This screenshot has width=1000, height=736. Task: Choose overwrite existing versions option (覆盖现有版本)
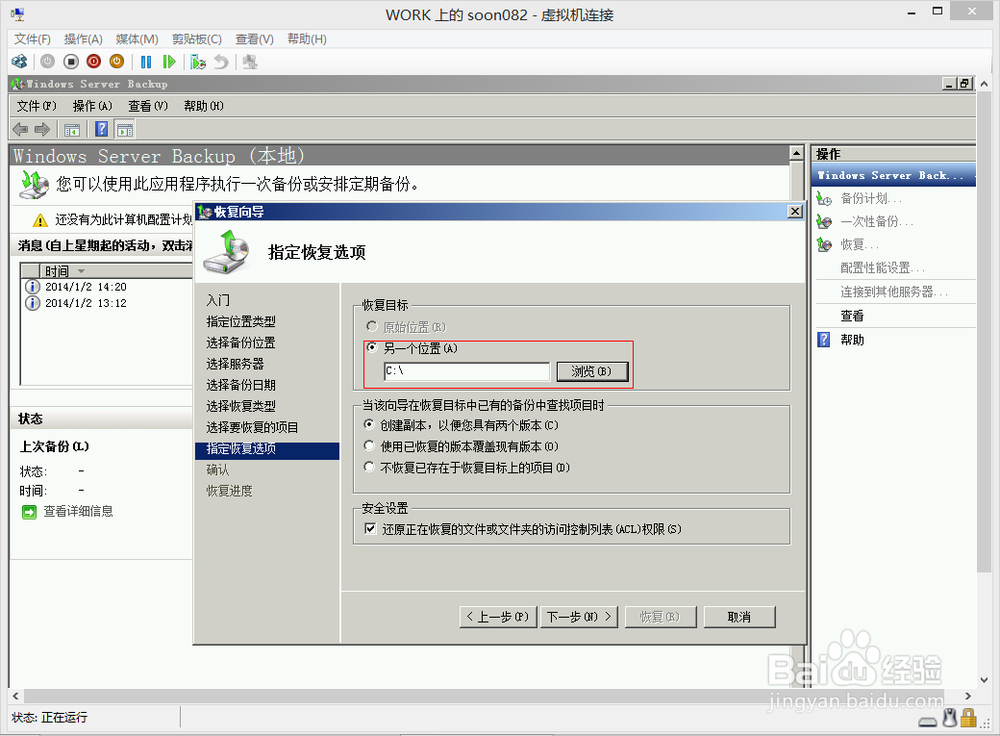tap(369, 445)
